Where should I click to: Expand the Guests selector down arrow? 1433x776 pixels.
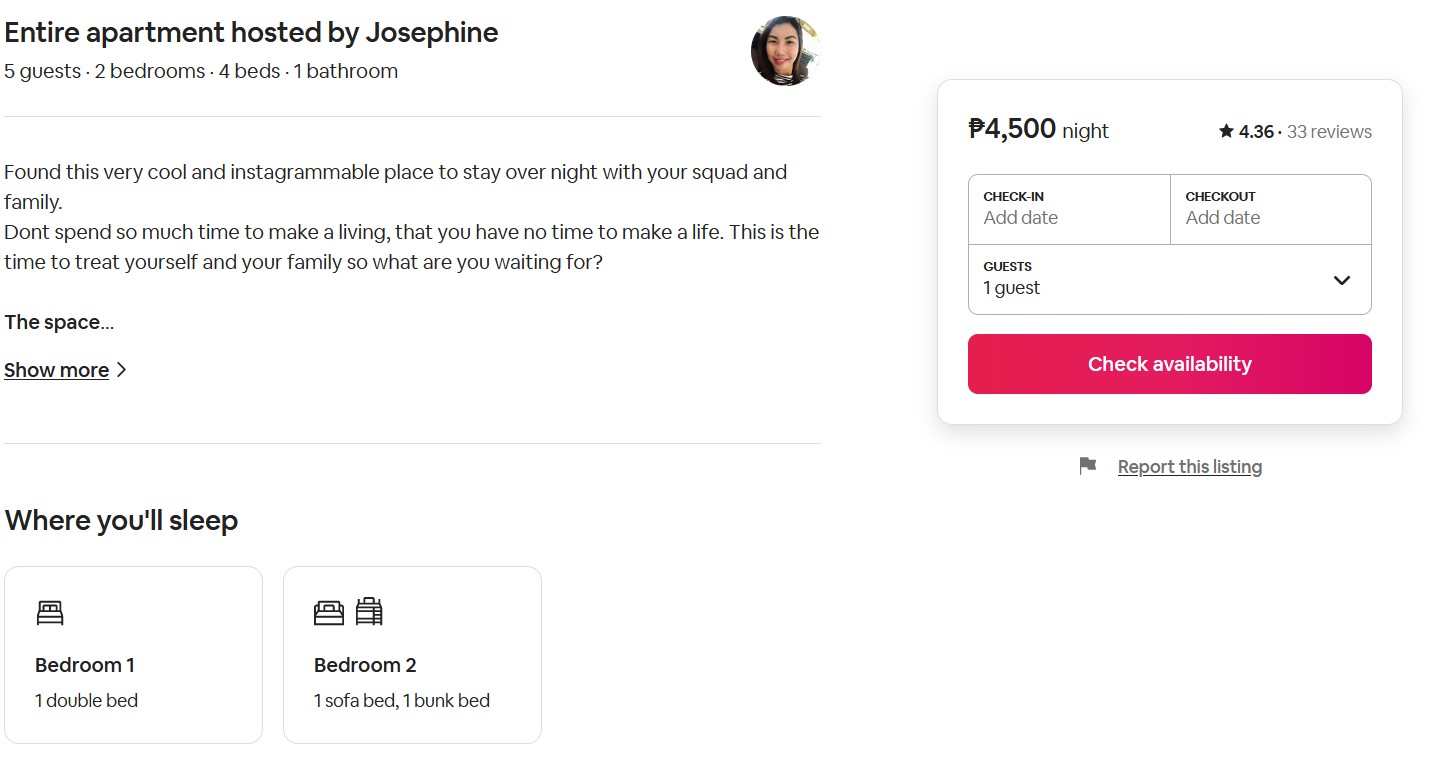[1342, 280]
